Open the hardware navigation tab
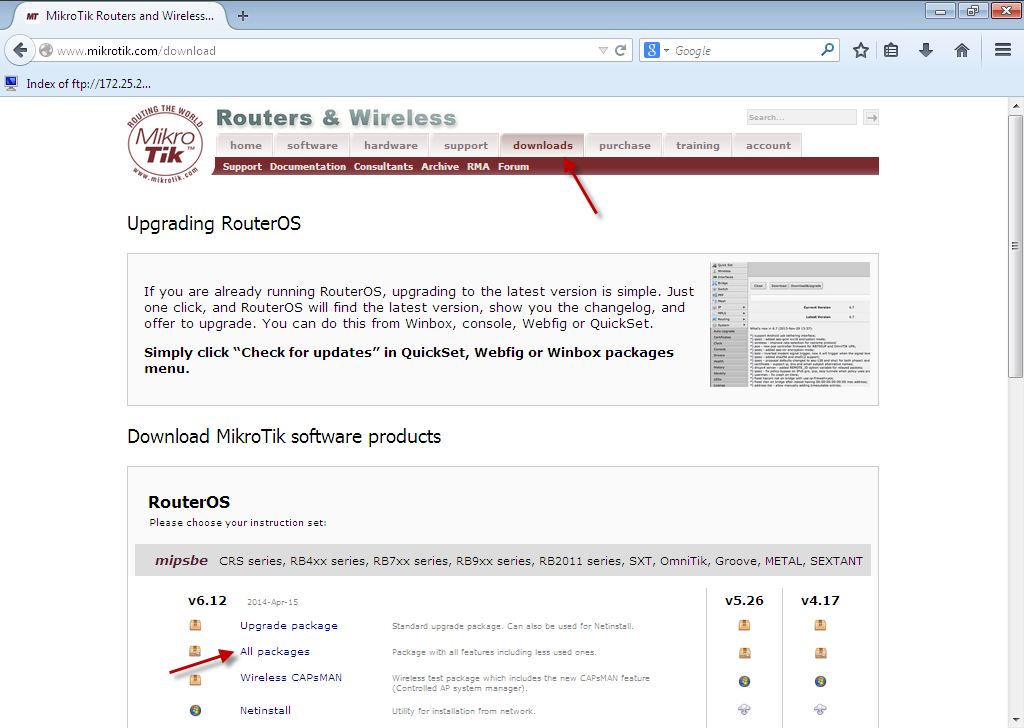 click(x=391, y=146)
